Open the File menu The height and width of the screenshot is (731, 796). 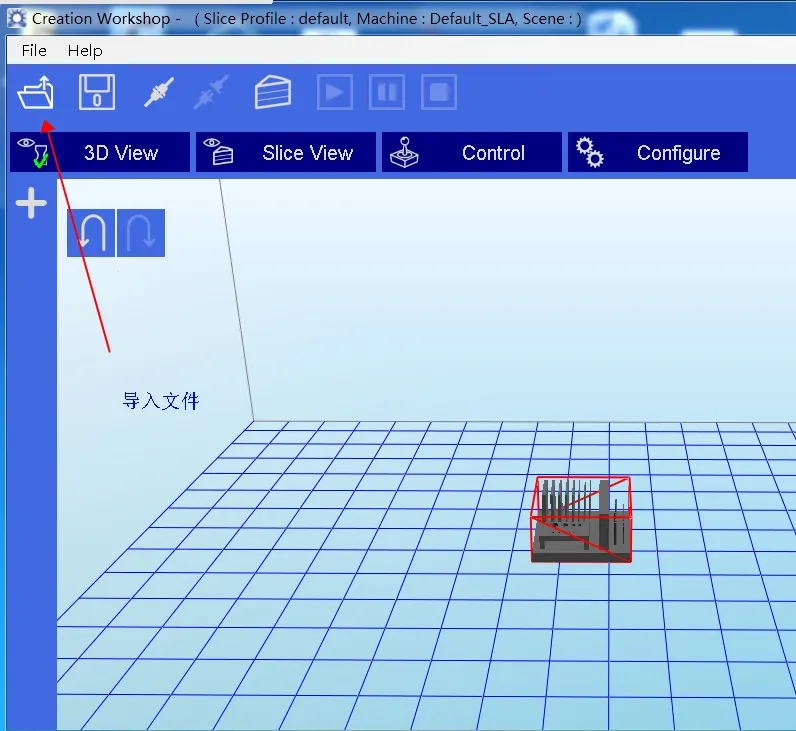point(34,51)
